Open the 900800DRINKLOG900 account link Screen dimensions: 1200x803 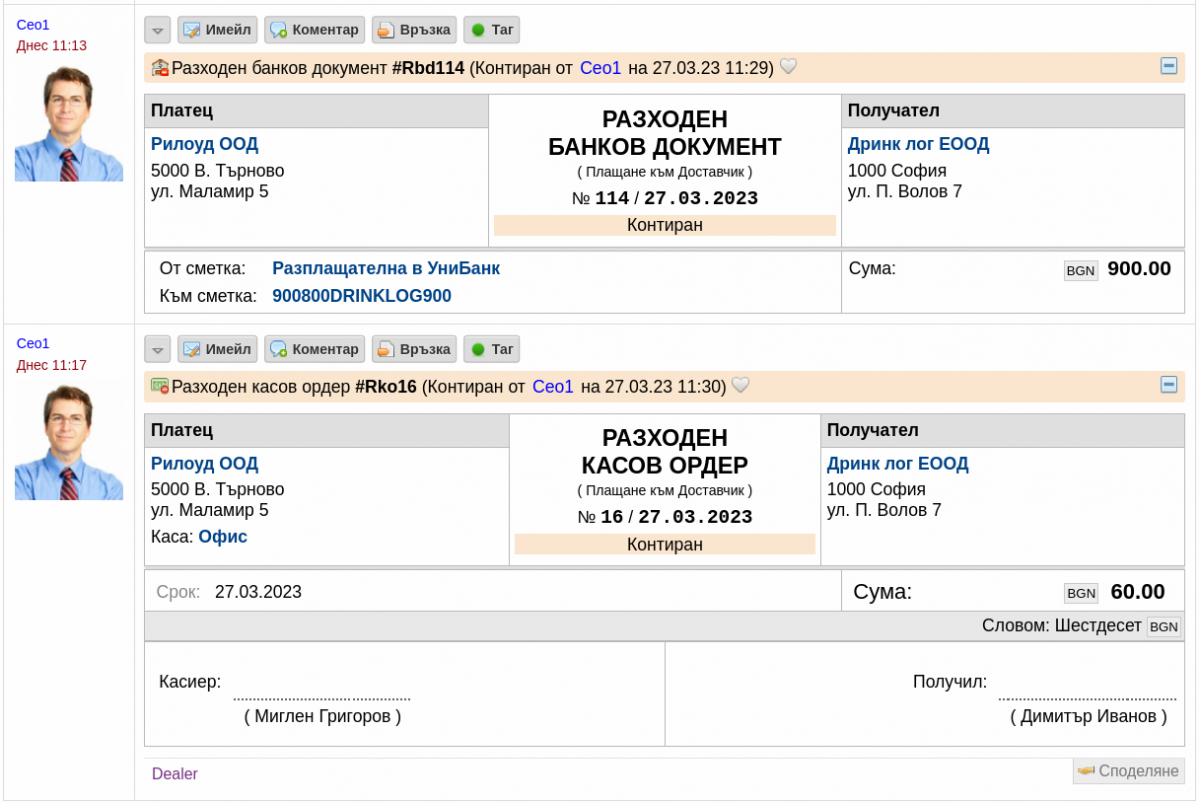(x=361, y=296)
